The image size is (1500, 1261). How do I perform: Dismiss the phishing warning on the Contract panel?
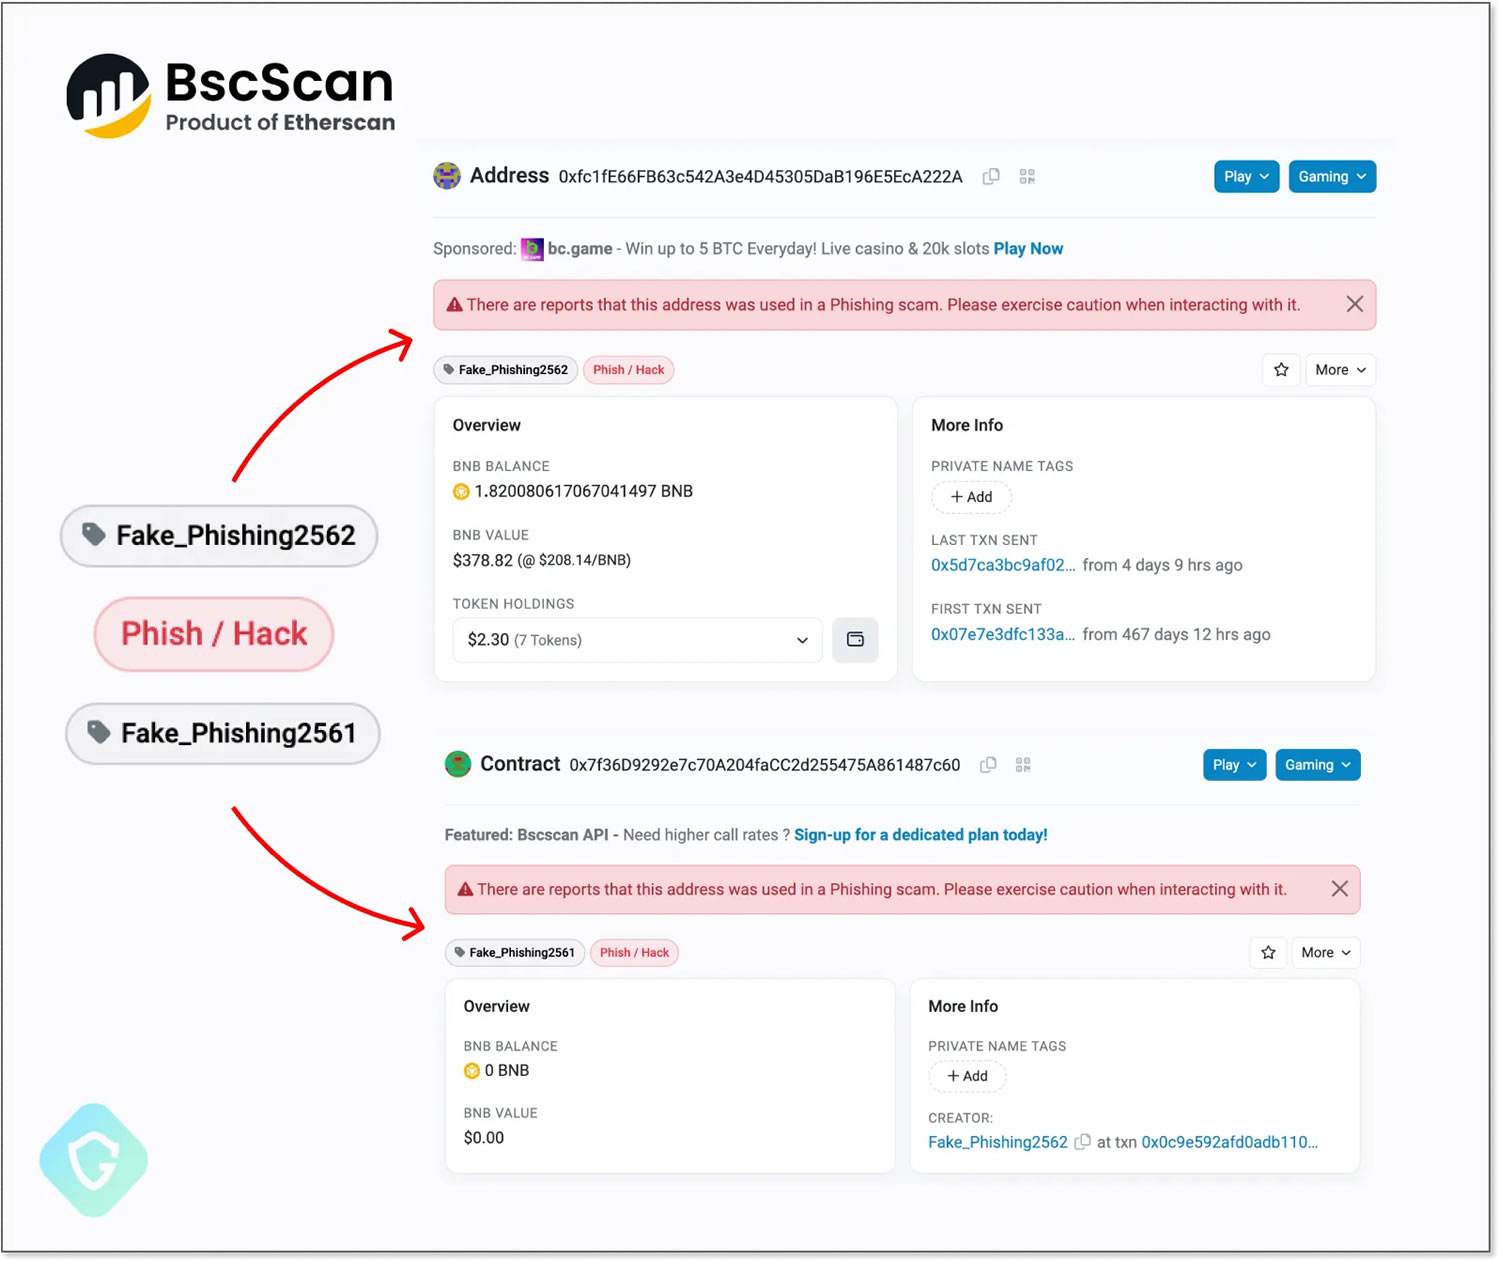tap(1339, 889)
